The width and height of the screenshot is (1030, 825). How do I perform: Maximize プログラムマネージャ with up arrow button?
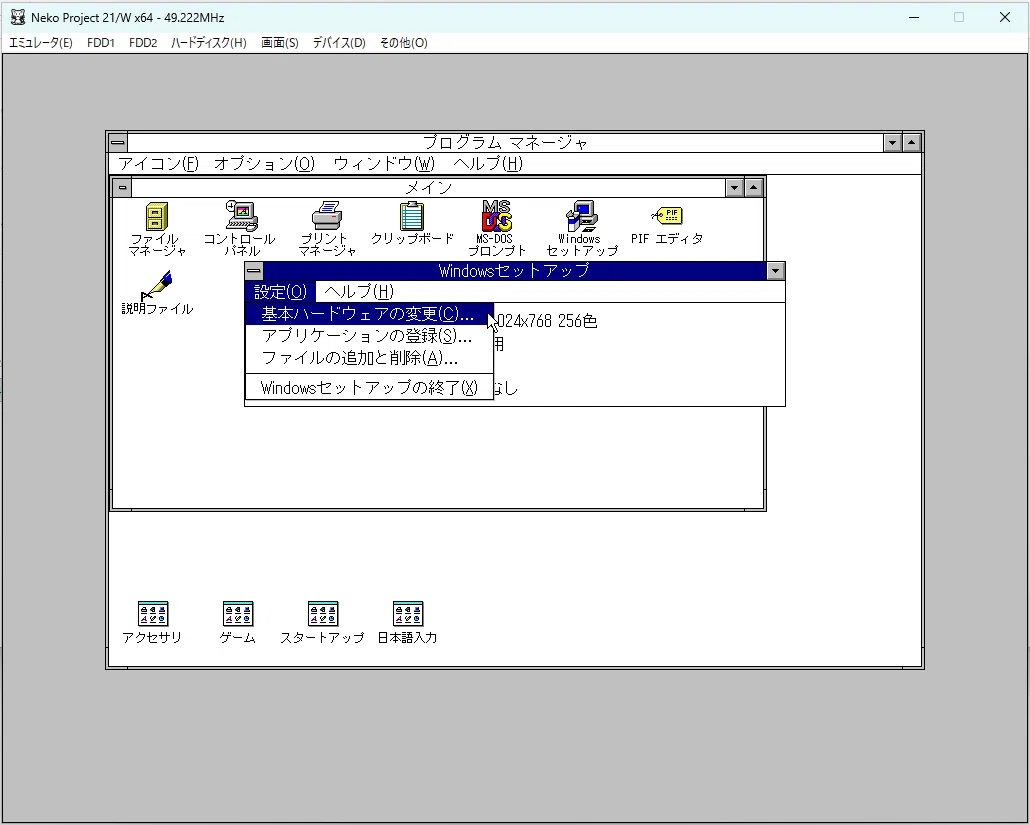point(912,143)
